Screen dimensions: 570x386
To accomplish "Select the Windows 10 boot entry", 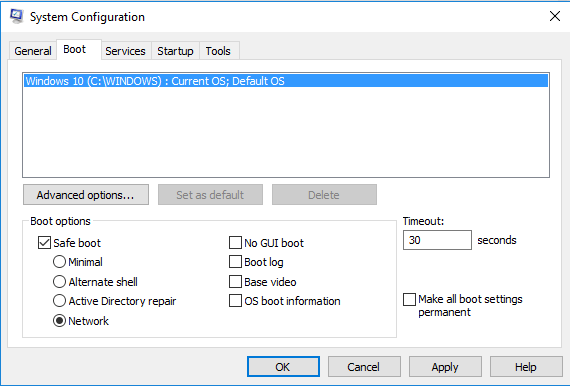I will pyautogui.click(x=286, y=81).
